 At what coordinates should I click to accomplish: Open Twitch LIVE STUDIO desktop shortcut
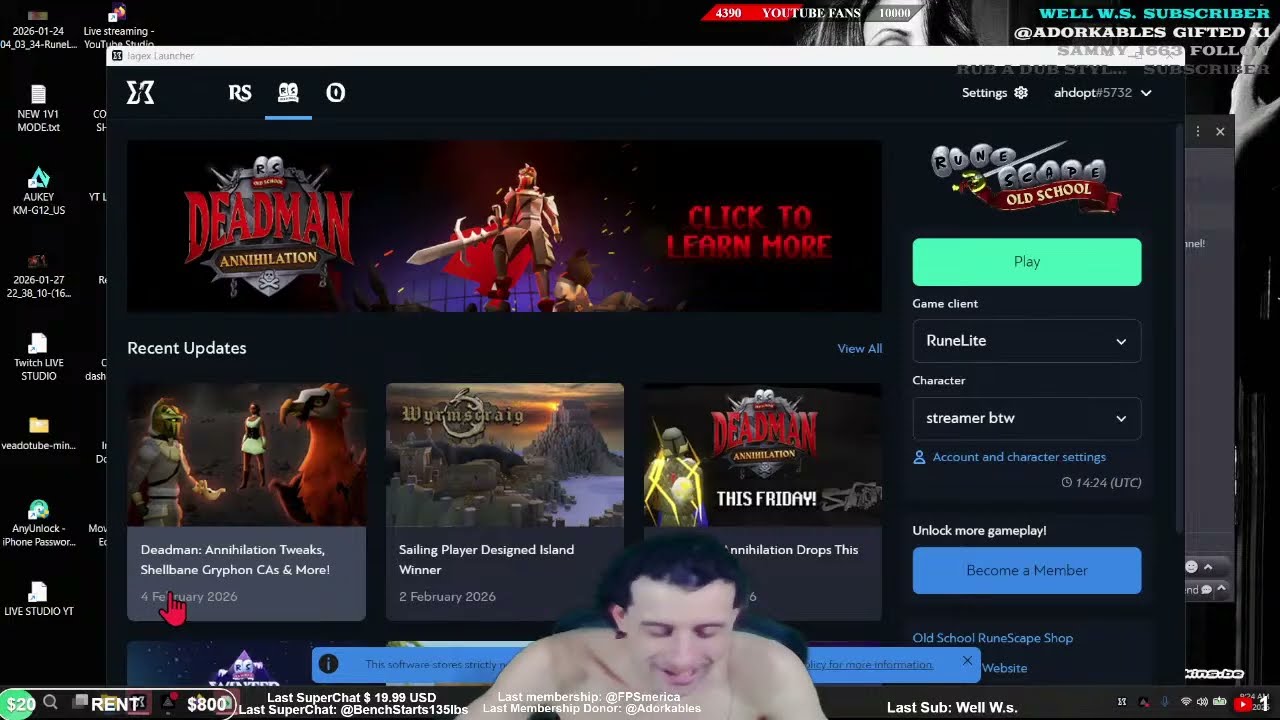(38, 357)
